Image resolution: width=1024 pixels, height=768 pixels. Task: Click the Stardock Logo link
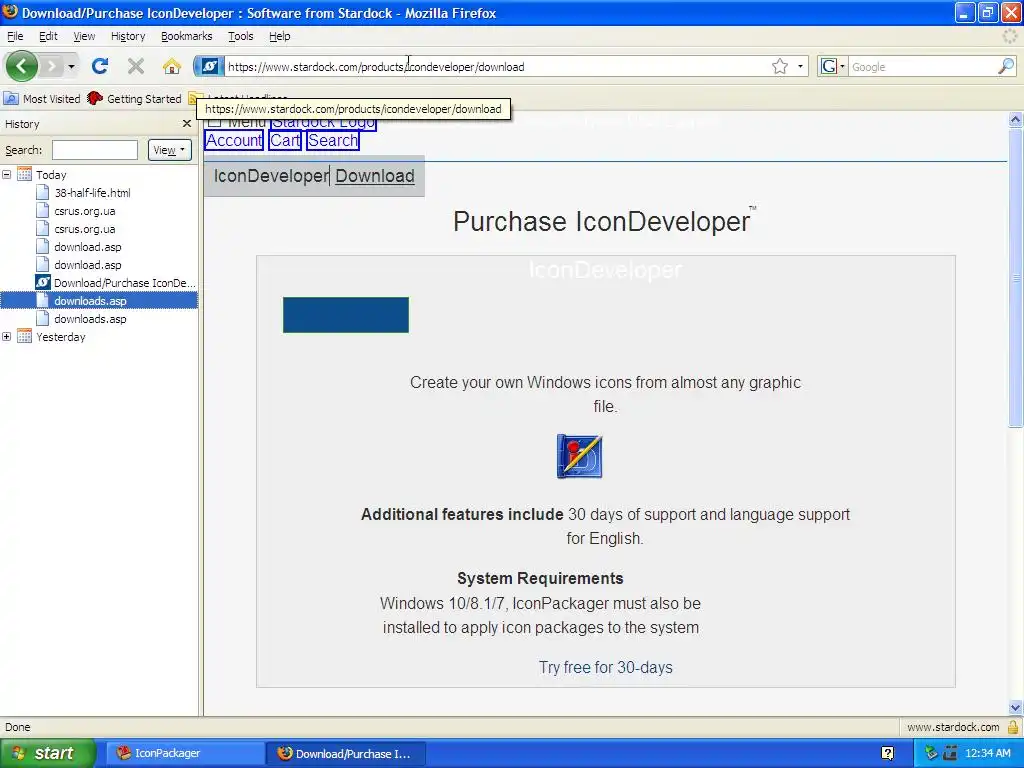pos(323,121)
